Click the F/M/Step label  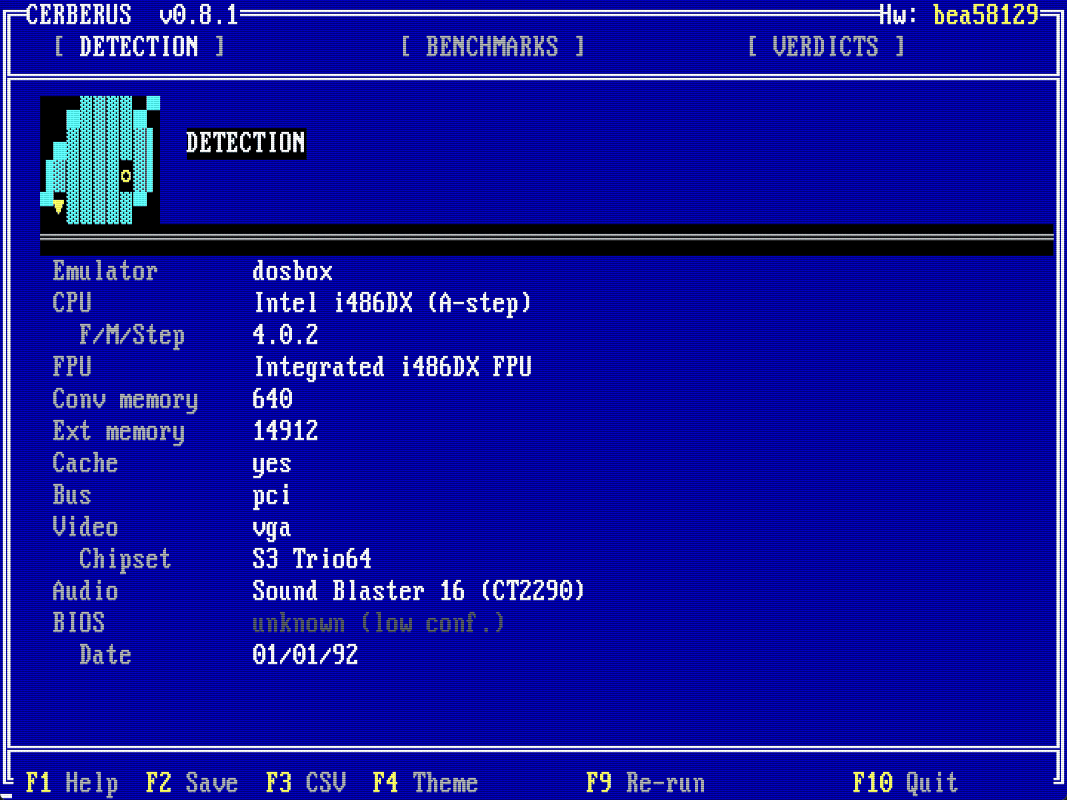pyautogui.click(x=132, y=335)
